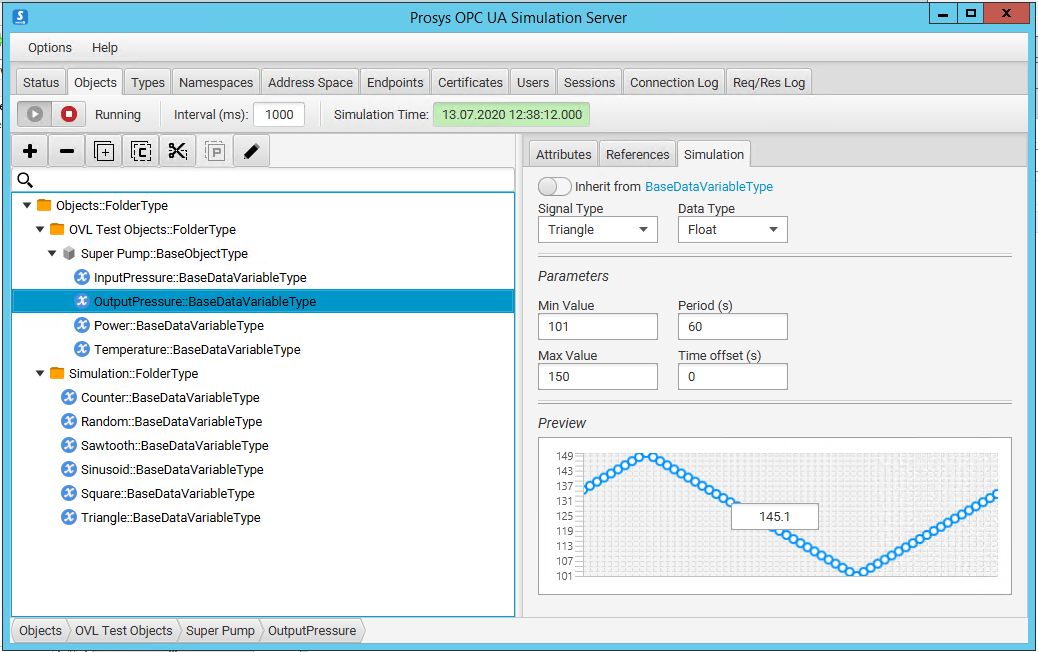Open the Help menu
Viewport: 1038px width, 652px height.
(x=105, y=48)
